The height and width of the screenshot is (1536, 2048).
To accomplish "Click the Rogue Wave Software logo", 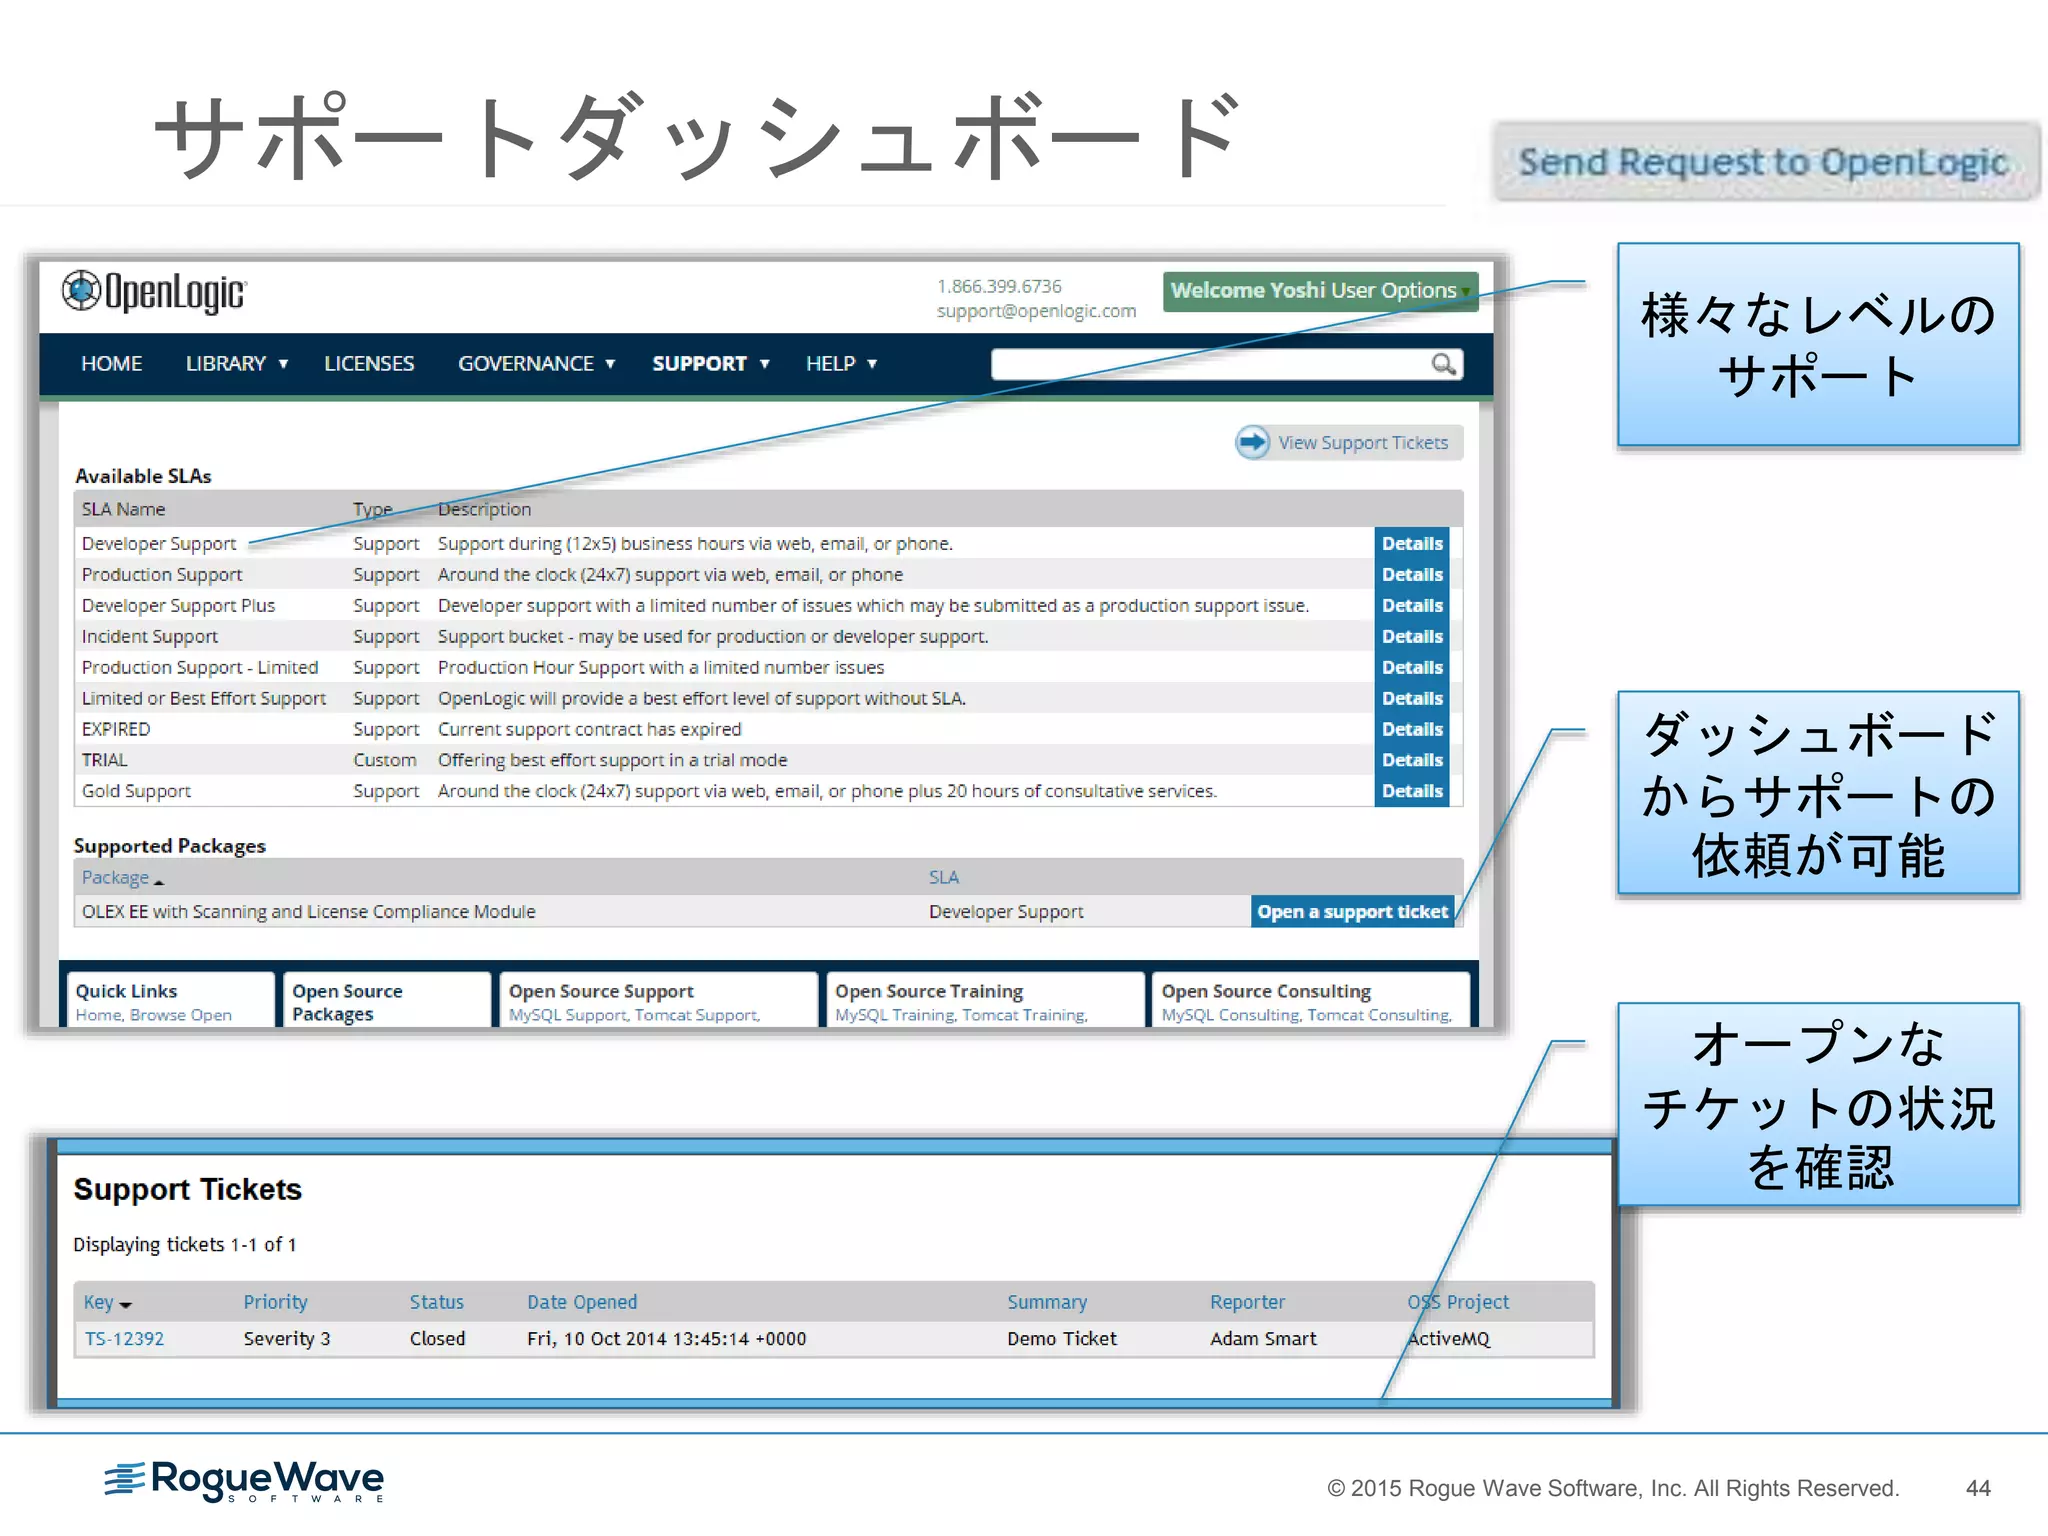I will click(244, 1482).
